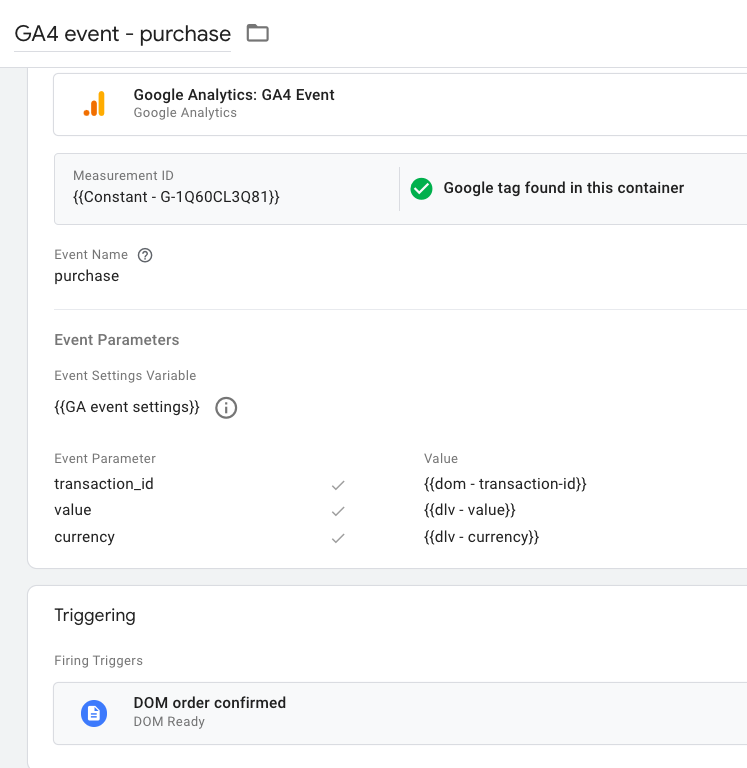Click the green checkmark Google tag found icon
The height and width of the screenshot is (768, 747).
tap(421, 189)
